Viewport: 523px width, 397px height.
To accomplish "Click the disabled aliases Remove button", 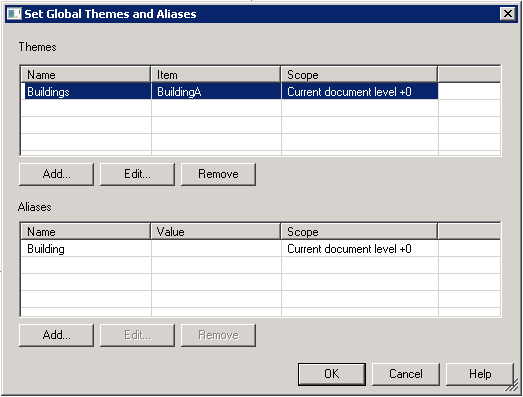I will click(218, 335).
